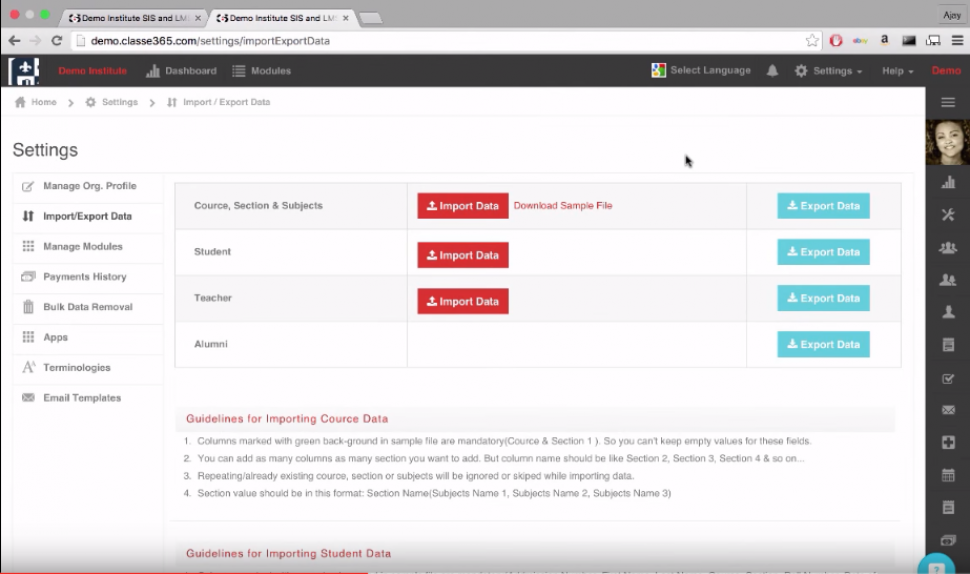Export Data for the Teacher row
This screenshot has height=574, width=970.
click(x=823, y=298)
